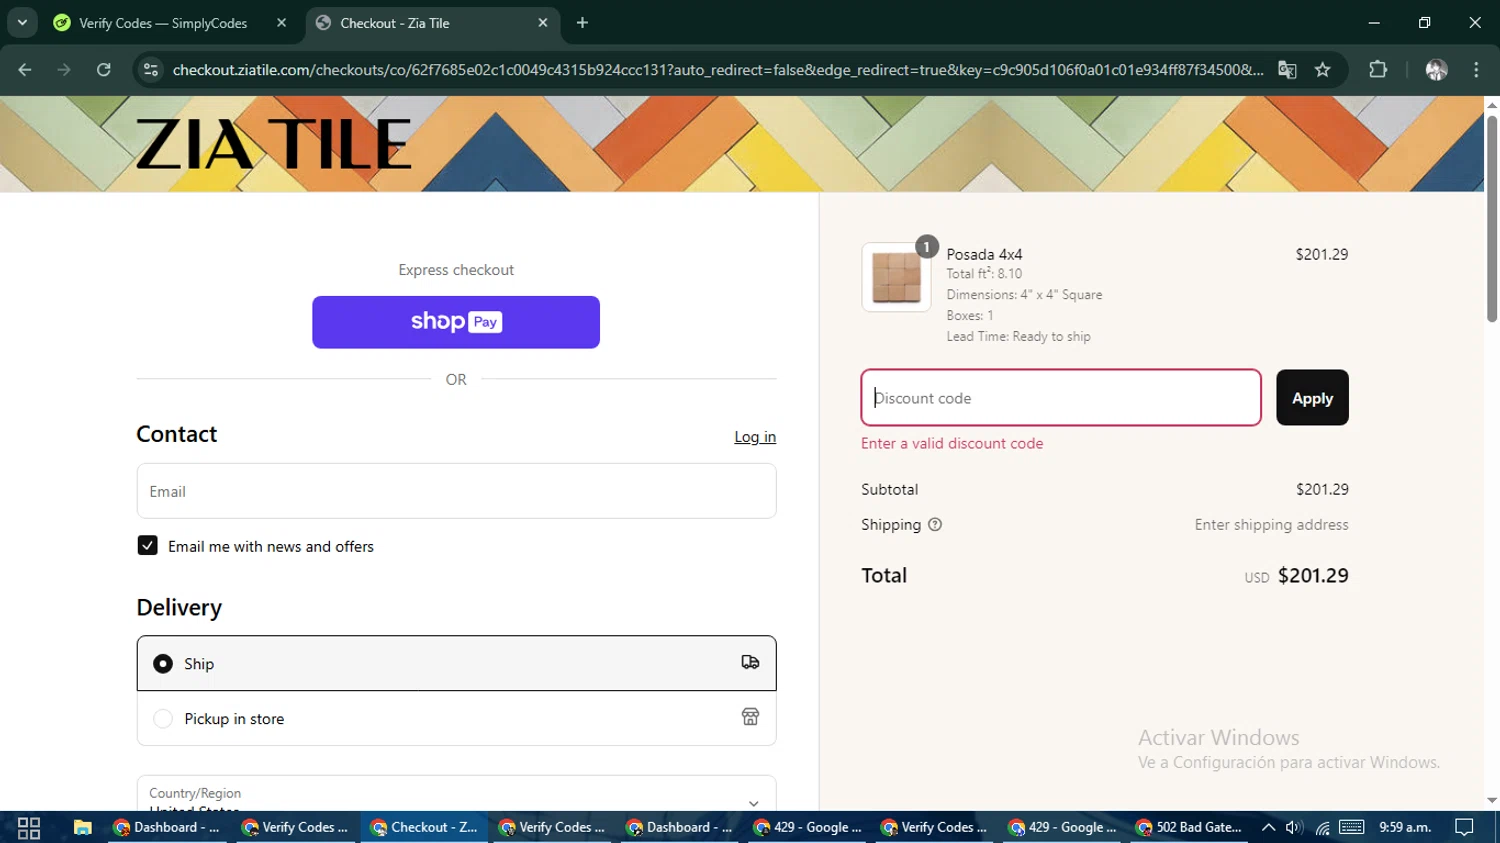This screenshot has width=1500, height=843.
Task: Click the scrollbar up arrow
Action: pyautogui.click(x=1492, y=103)
